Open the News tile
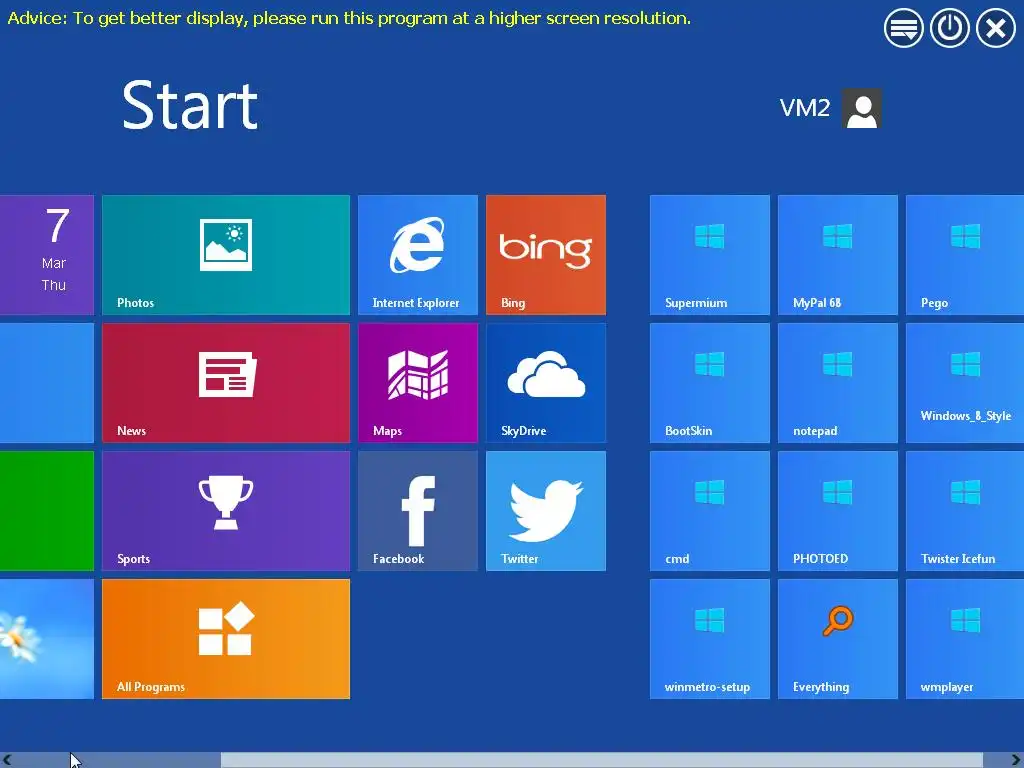1024x768 pixels. [x=226, y=383]
